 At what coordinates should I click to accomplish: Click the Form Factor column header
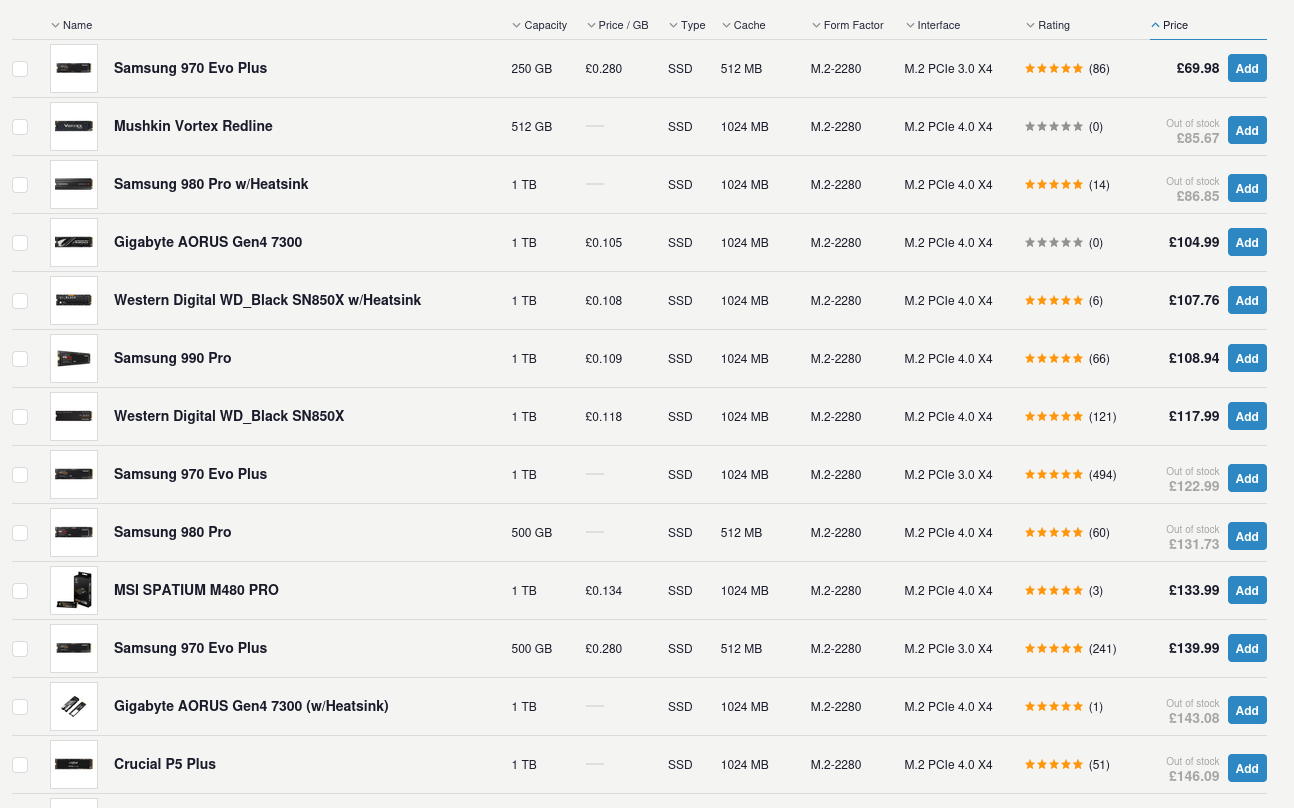pos(853,25)
